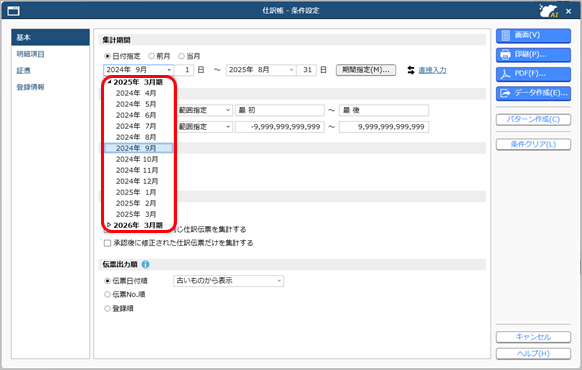The height and width of the screenshot is (370, 582).
Task: Select the 日付指定 radio button
Action: coord(107,56)
